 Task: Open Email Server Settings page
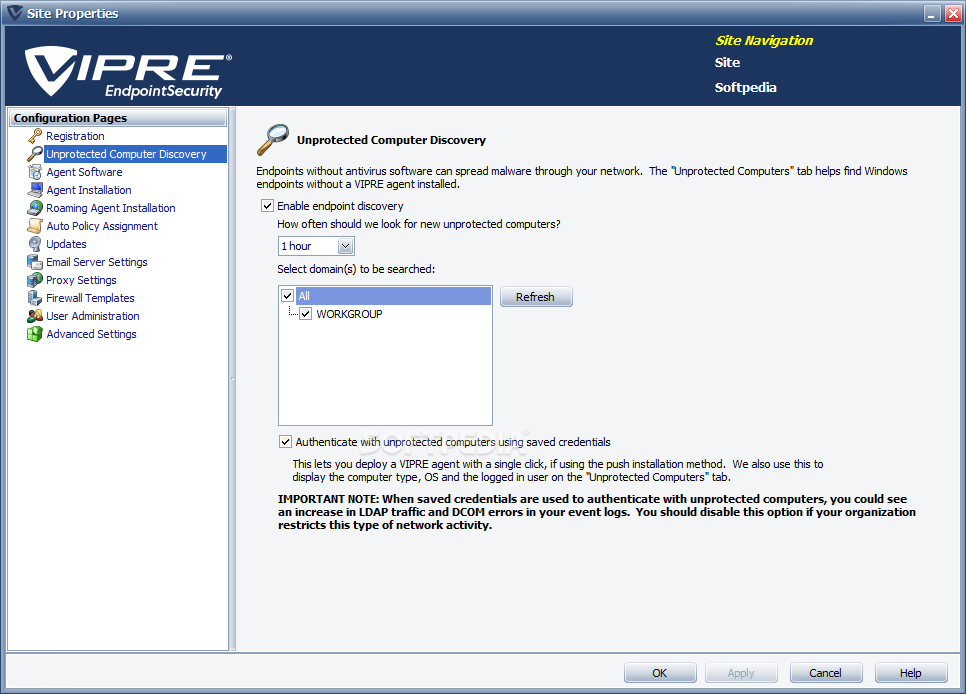97,261
